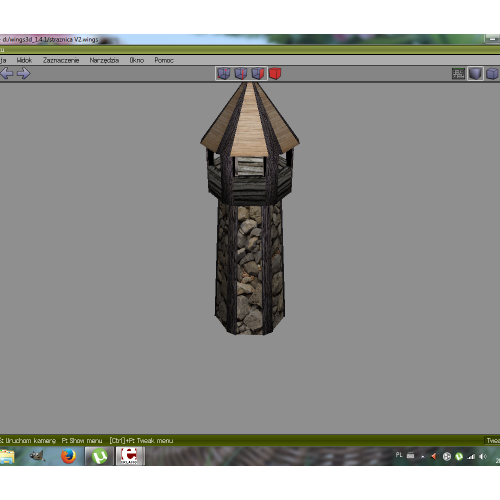Select edge selection mode cube
Screen dimensions: 500x500
tap(241, 73)
